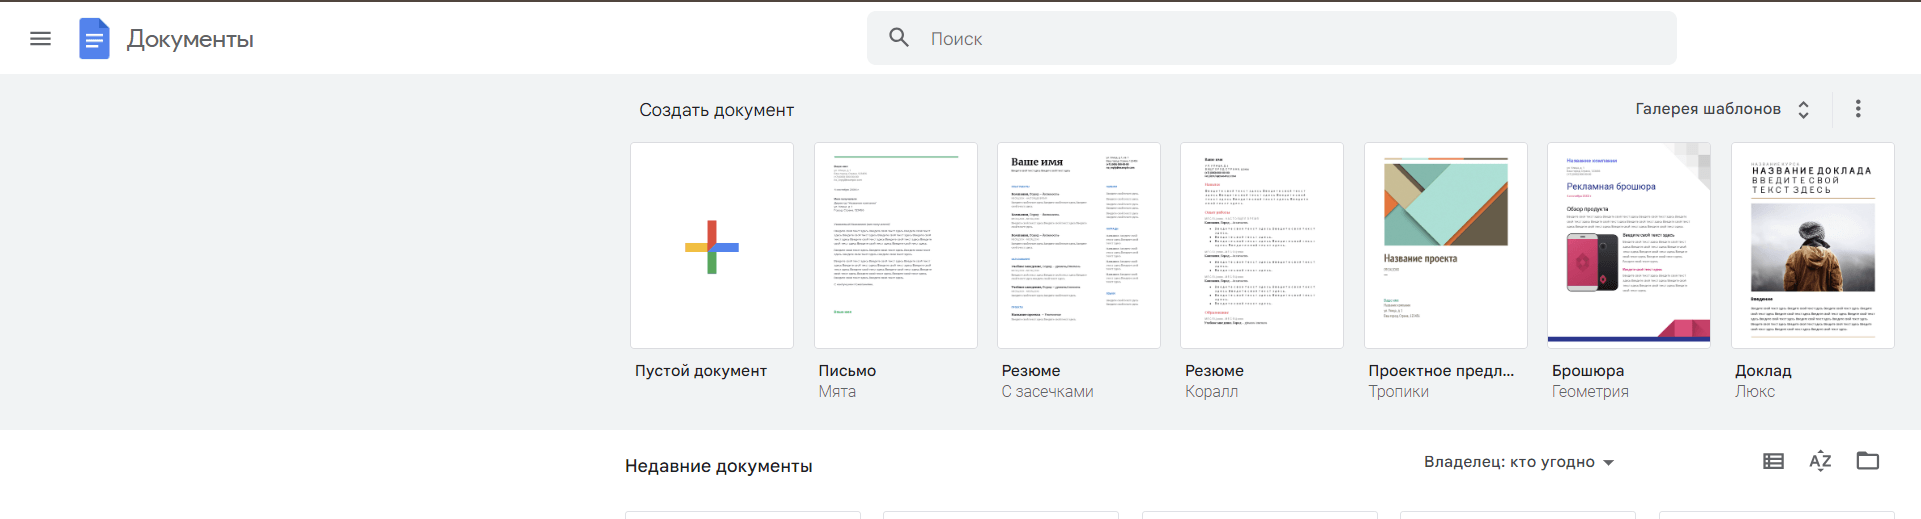
Task: Open the Резюме Коралл template thumbnail
Action: [1262, 245]
